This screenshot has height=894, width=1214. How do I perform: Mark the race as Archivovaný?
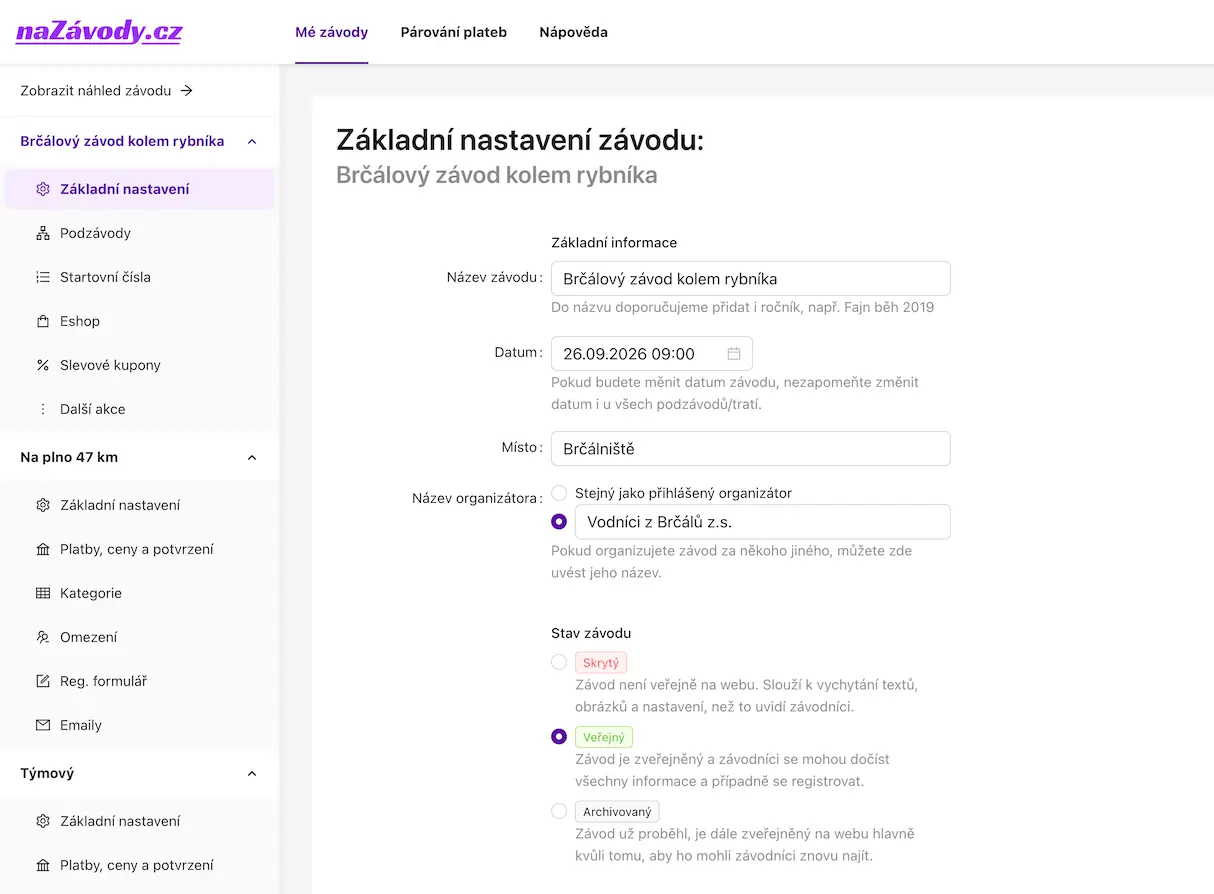pos(559,811)
